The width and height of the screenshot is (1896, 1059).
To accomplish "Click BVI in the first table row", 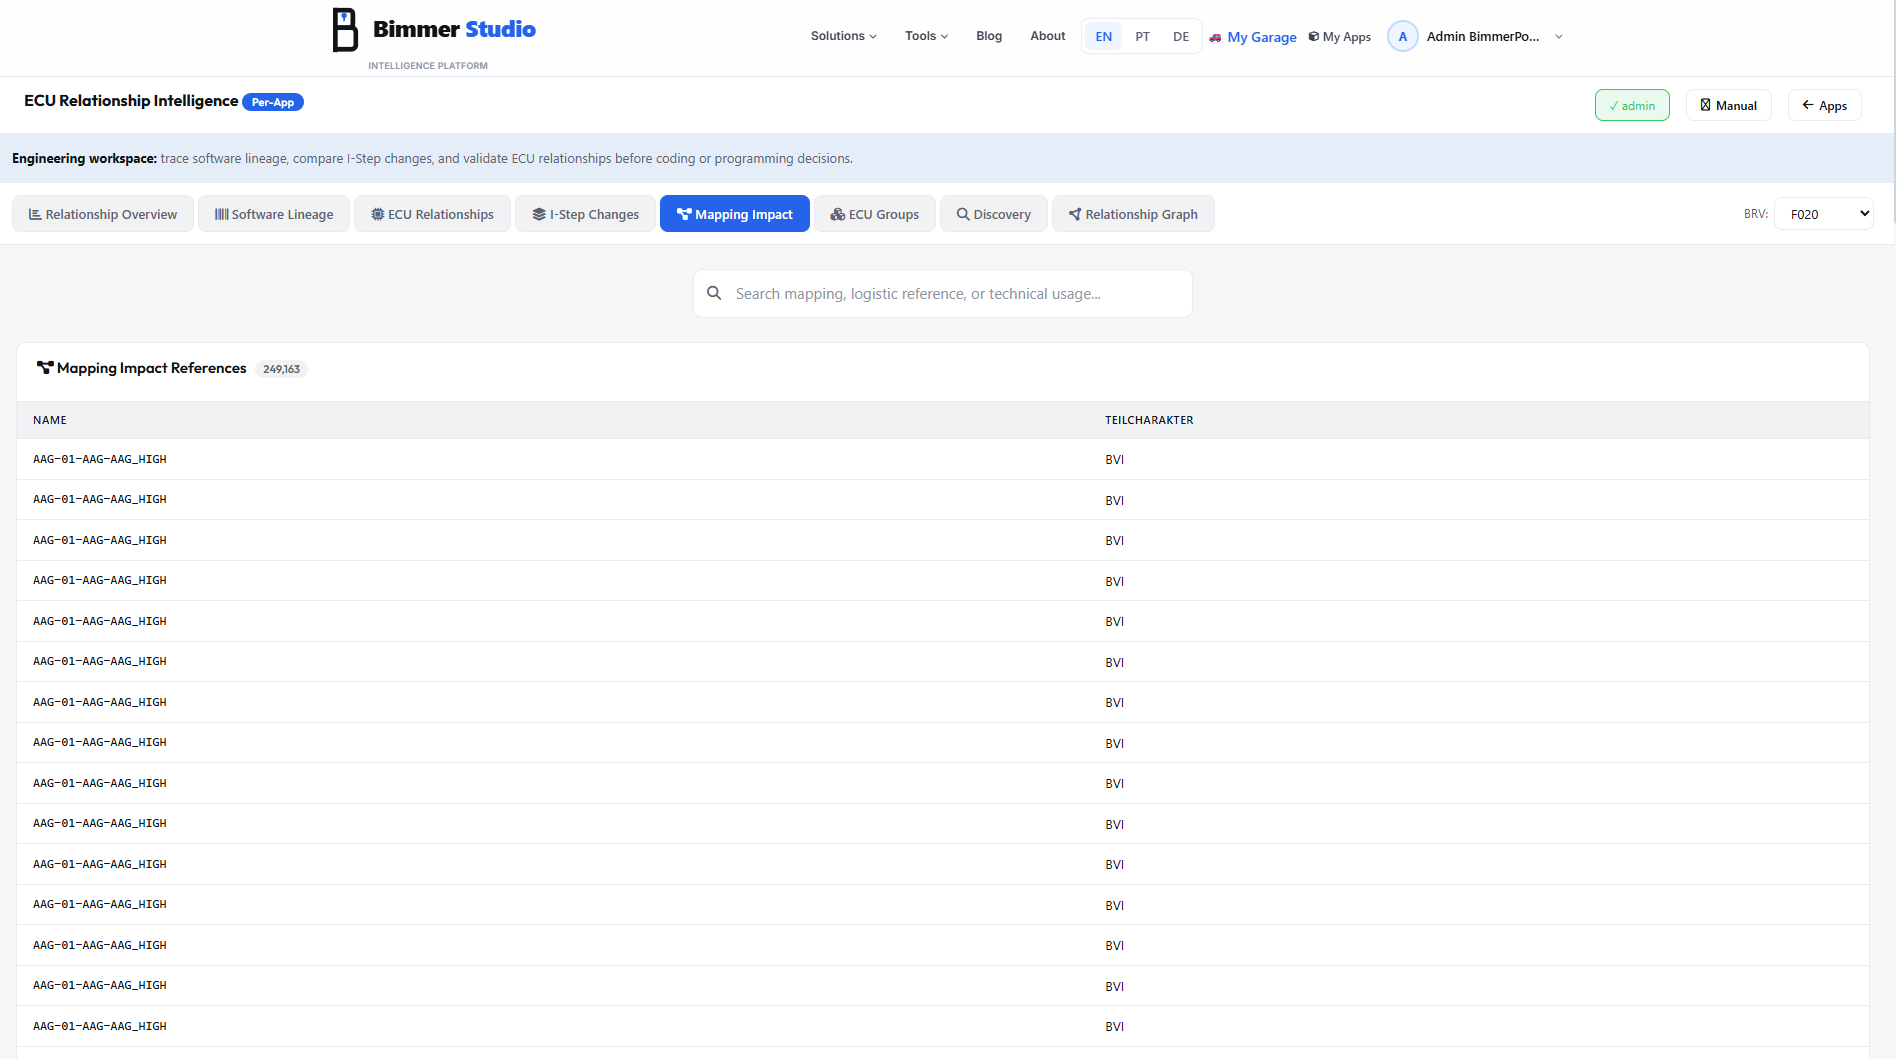I will tap(1114, 460).
